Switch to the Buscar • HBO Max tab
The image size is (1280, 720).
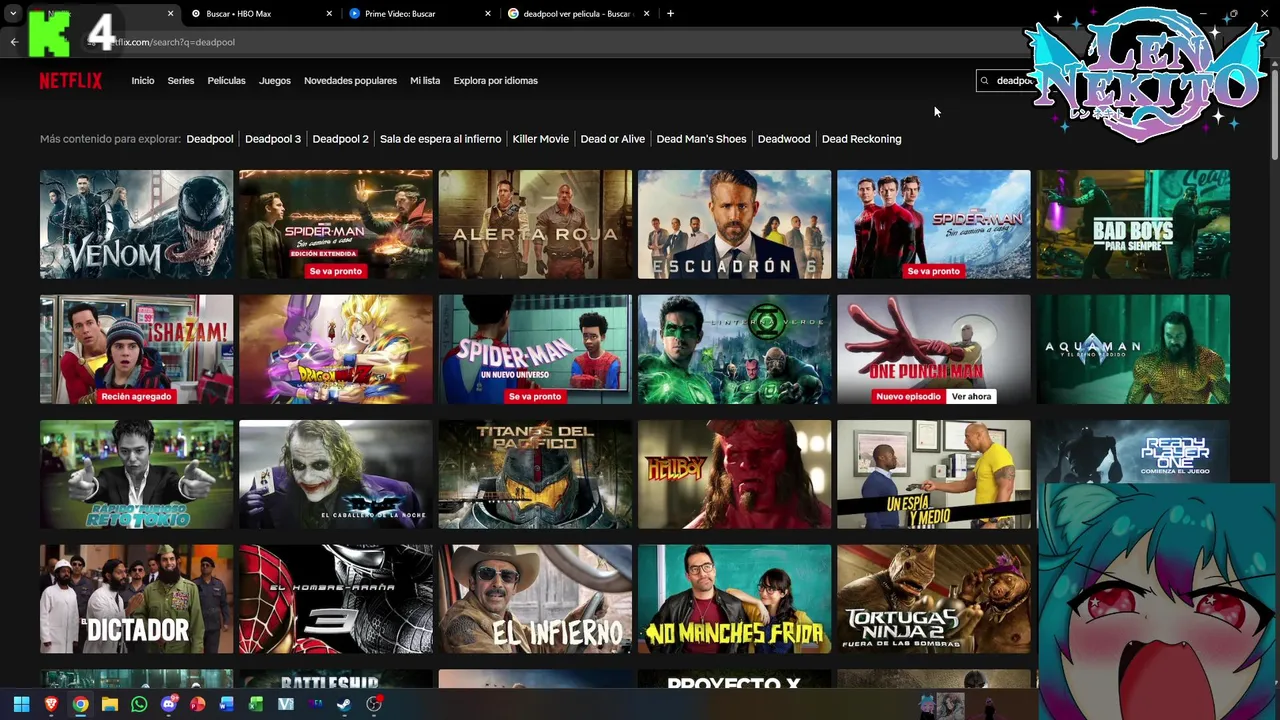click(x=262, y=14)
